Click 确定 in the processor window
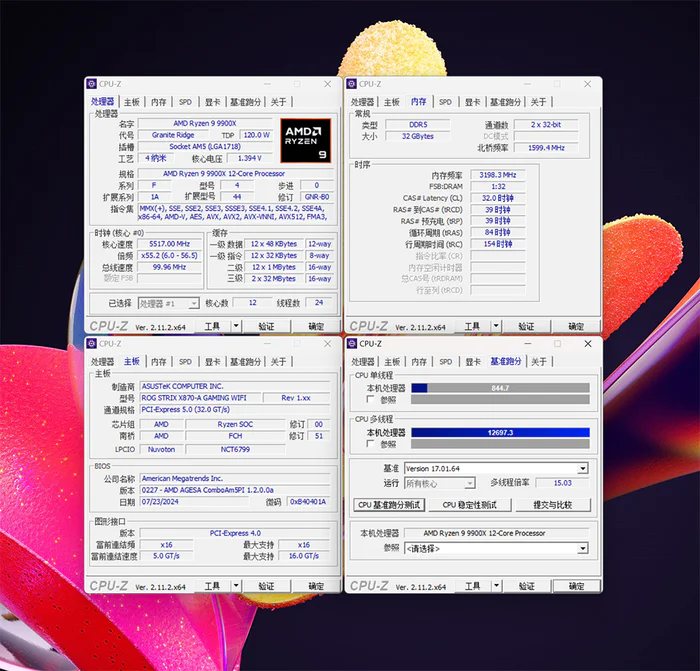 point(316,326)
